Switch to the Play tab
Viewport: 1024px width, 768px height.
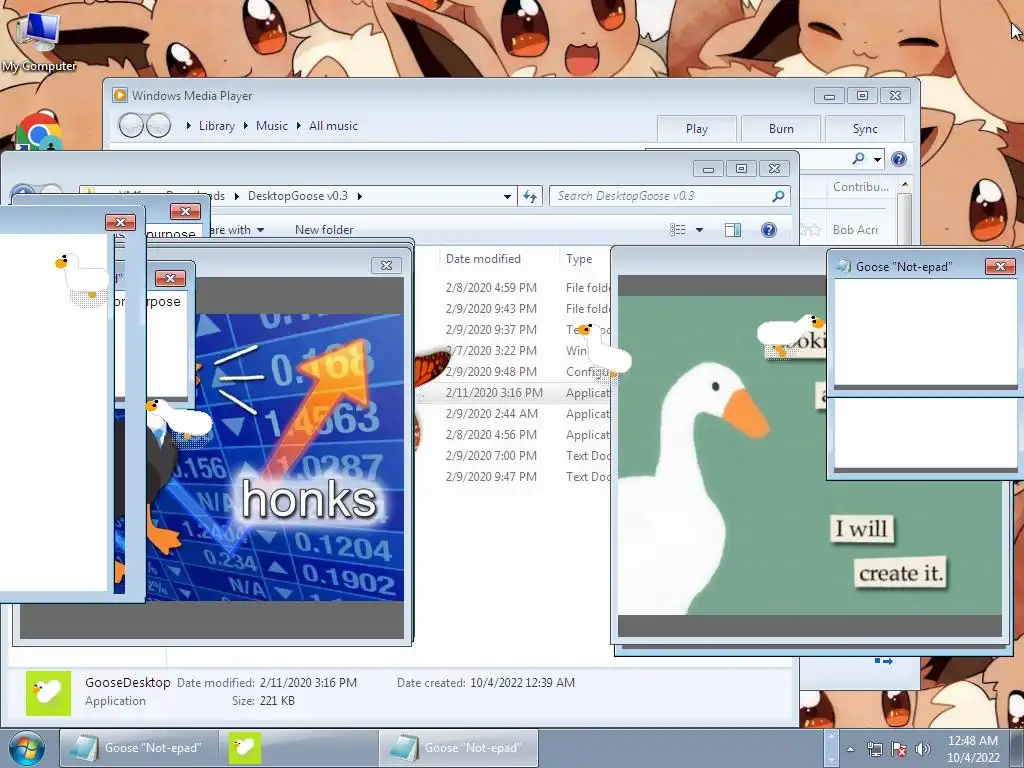(697, 129)
